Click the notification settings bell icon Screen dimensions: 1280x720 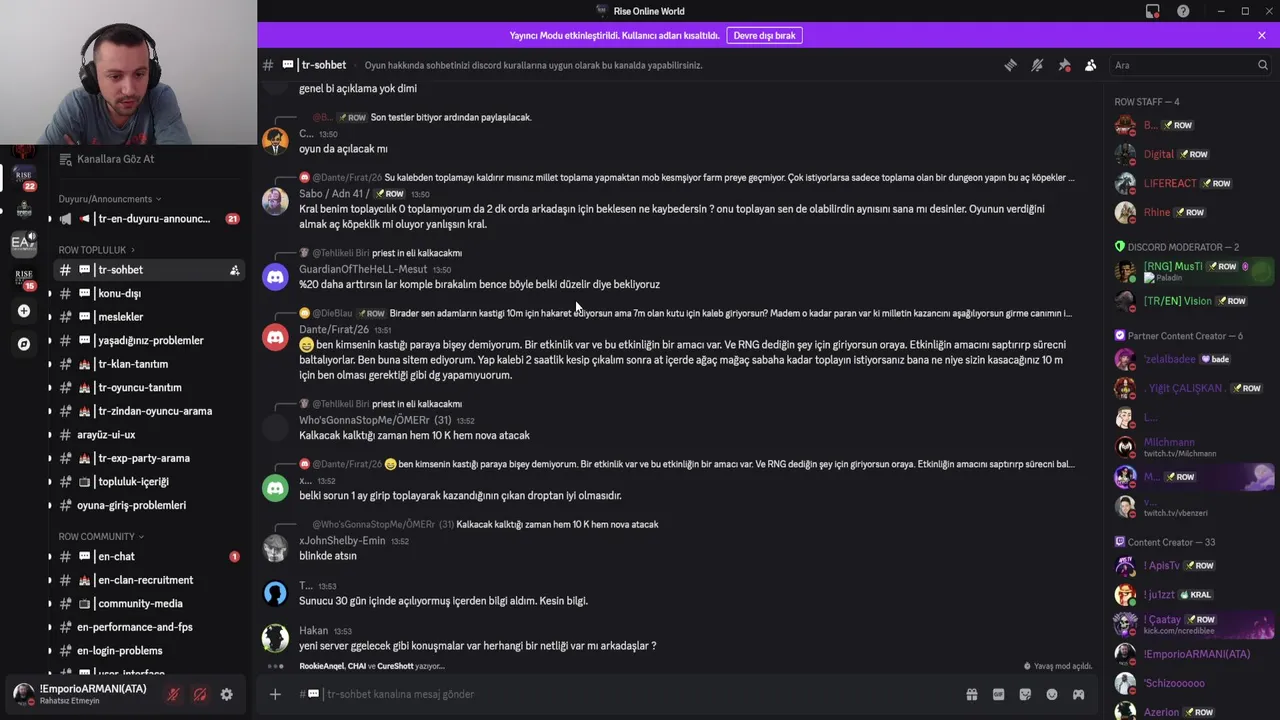point(1037,65)
